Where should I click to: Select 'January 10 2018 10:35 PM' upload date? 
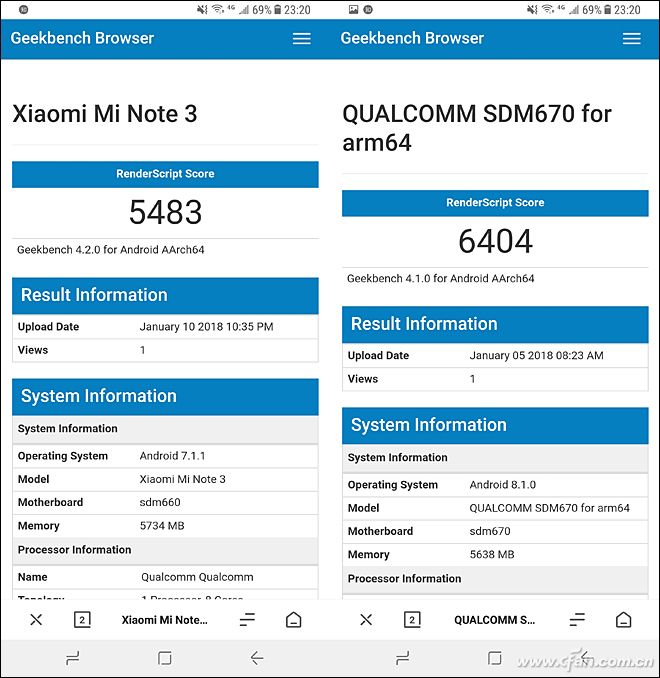[x=206, y=327]
